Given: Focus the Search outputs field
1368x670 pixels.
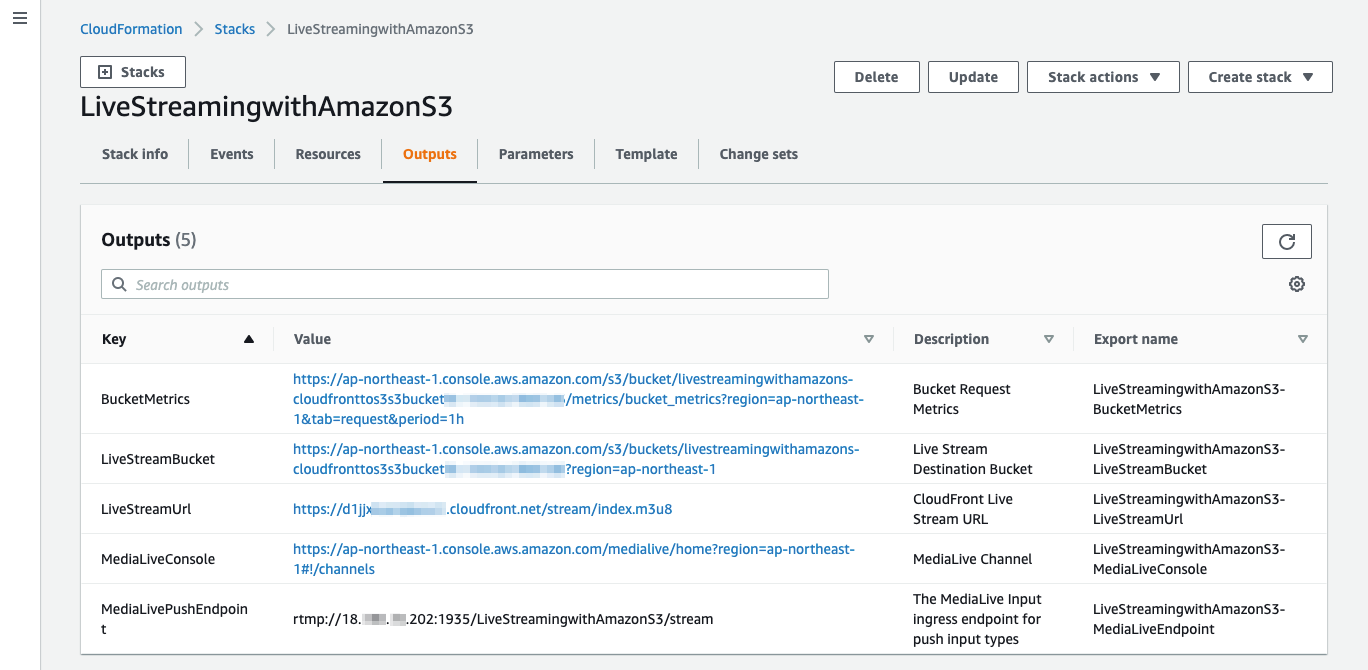Looking at the screenshot, I should (465, 285).
